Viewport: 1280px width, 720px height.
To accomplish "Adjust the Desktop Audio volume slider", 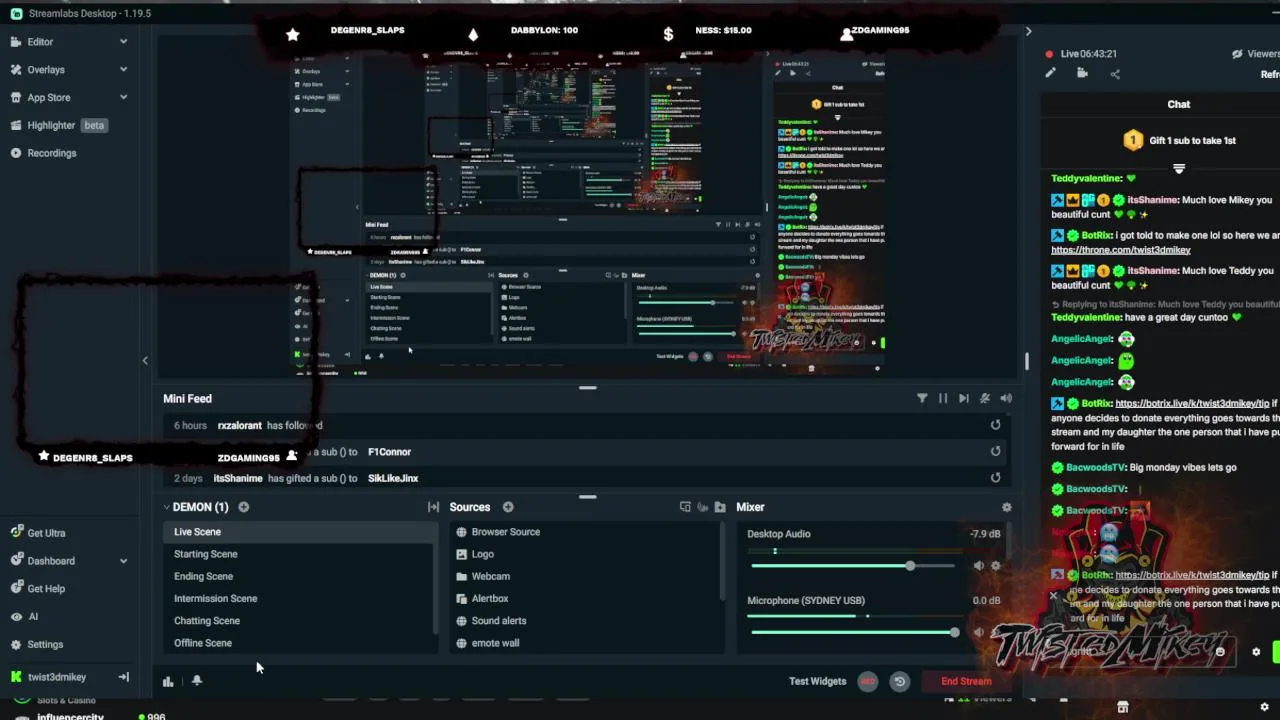I will [853, 566].
